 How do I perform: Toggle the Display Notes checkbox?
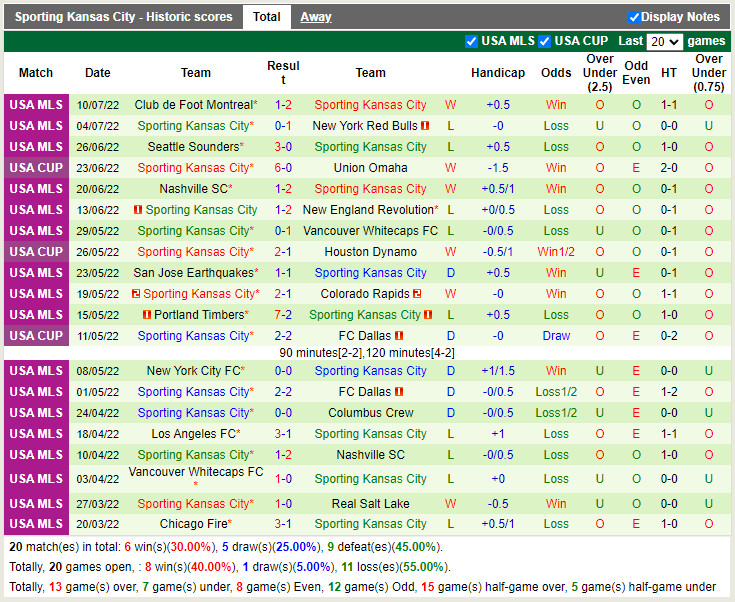point(634,17)
